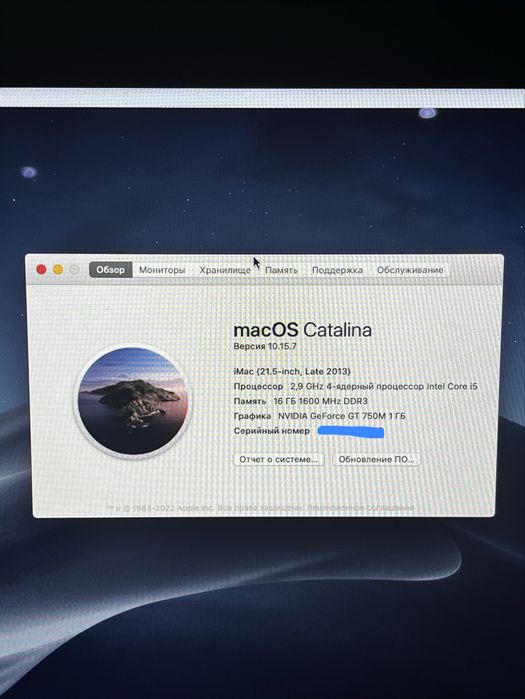Viewport: 525px width, 699px height.
Task: Select the Хранилище tab
Action: (x=225, y=270)
